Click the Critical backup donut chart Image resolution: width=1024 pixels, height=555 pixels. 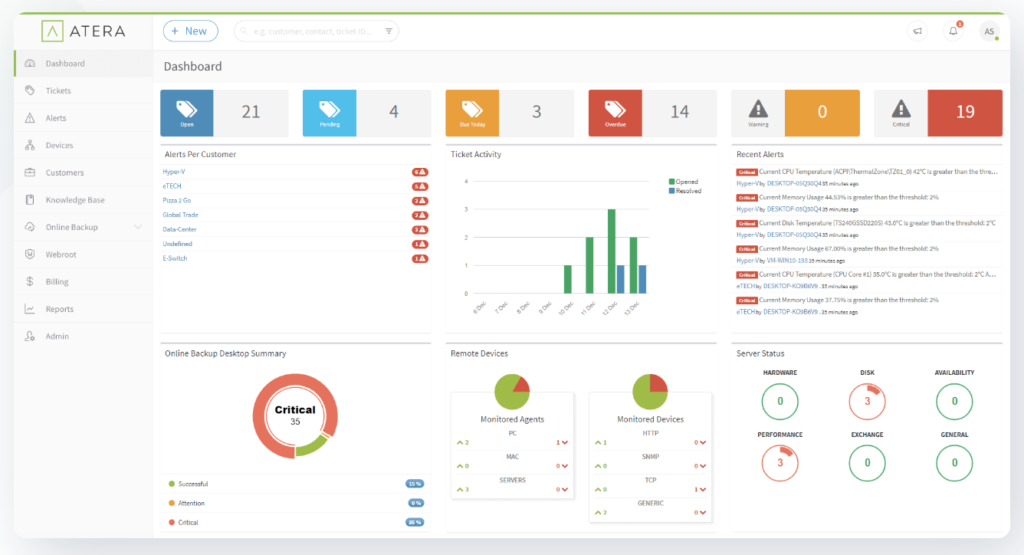295,416
